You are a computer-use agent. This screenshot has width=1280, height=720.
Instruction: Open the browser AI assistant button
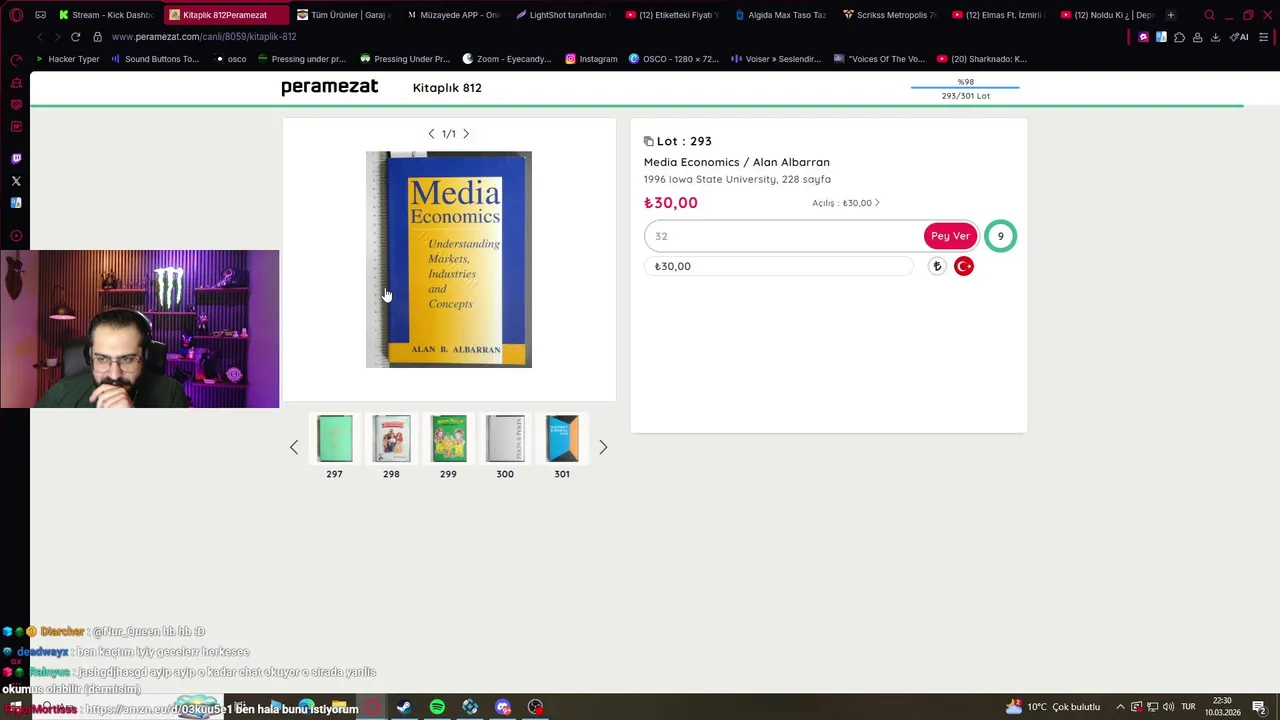1240,37
